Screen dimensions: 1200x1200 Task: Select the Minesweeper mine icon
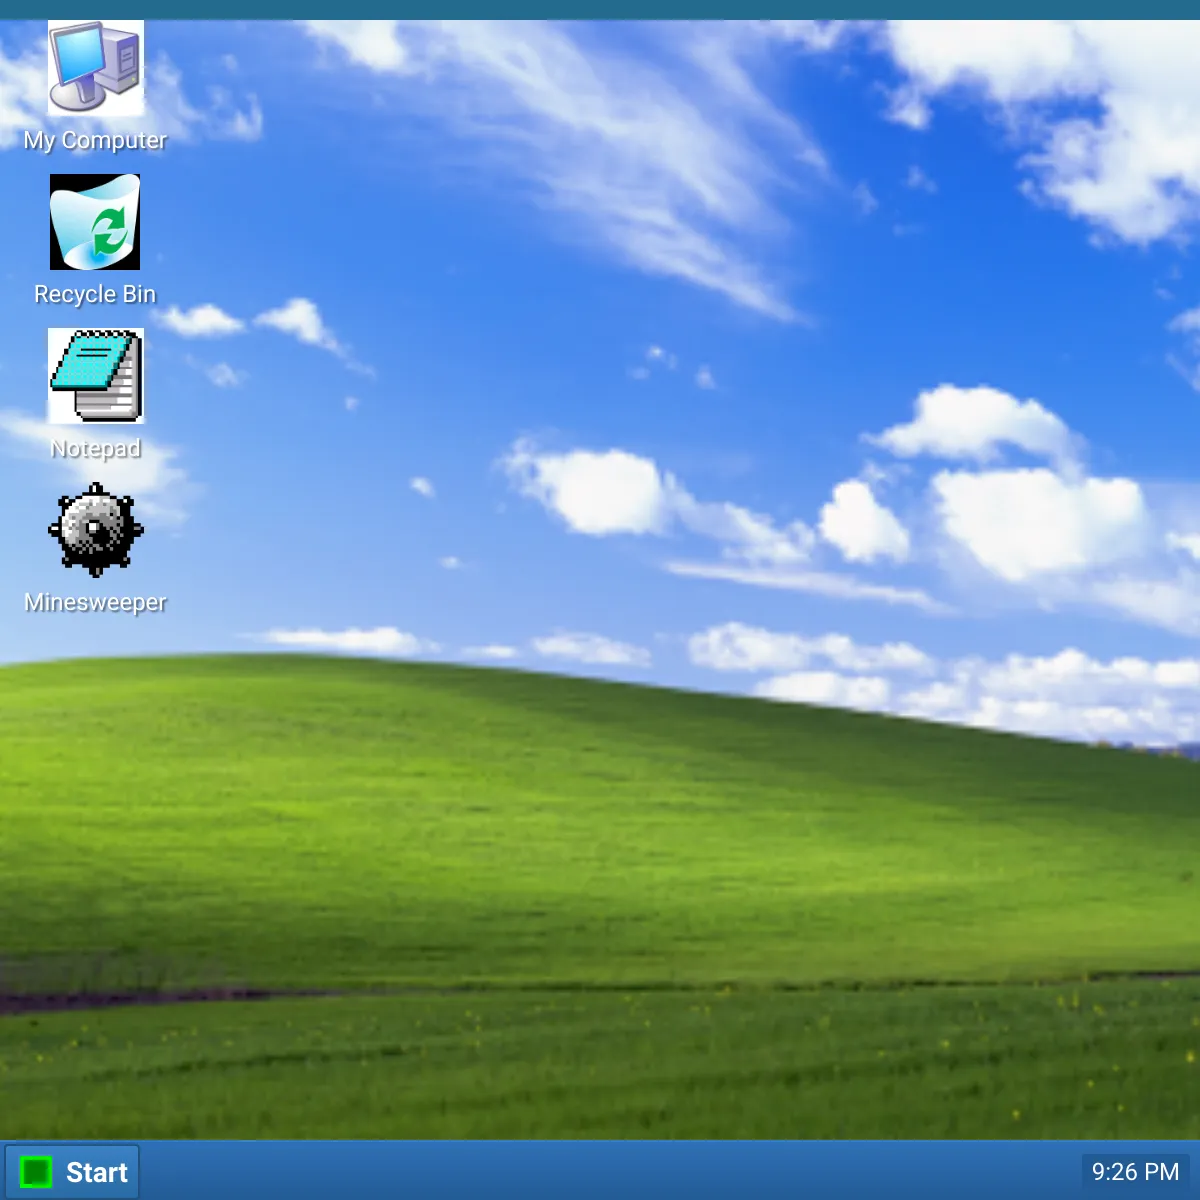pos(96,530)
